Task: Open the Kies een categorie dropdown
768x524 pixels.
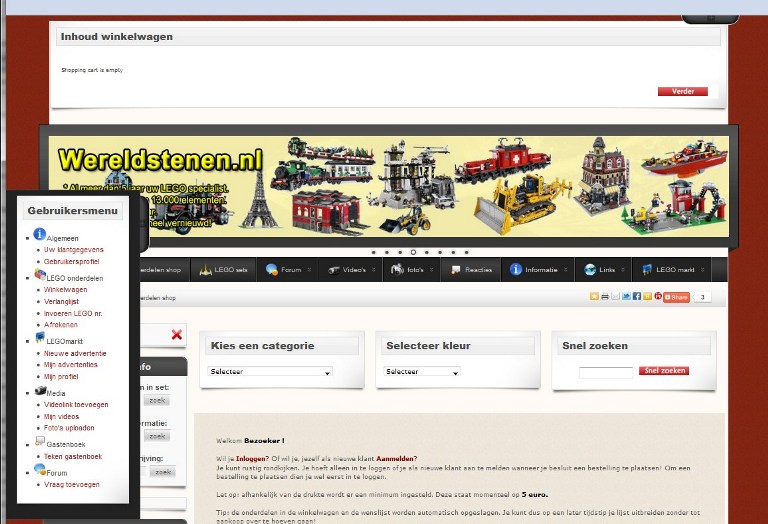Action: (x=270, y=372)
